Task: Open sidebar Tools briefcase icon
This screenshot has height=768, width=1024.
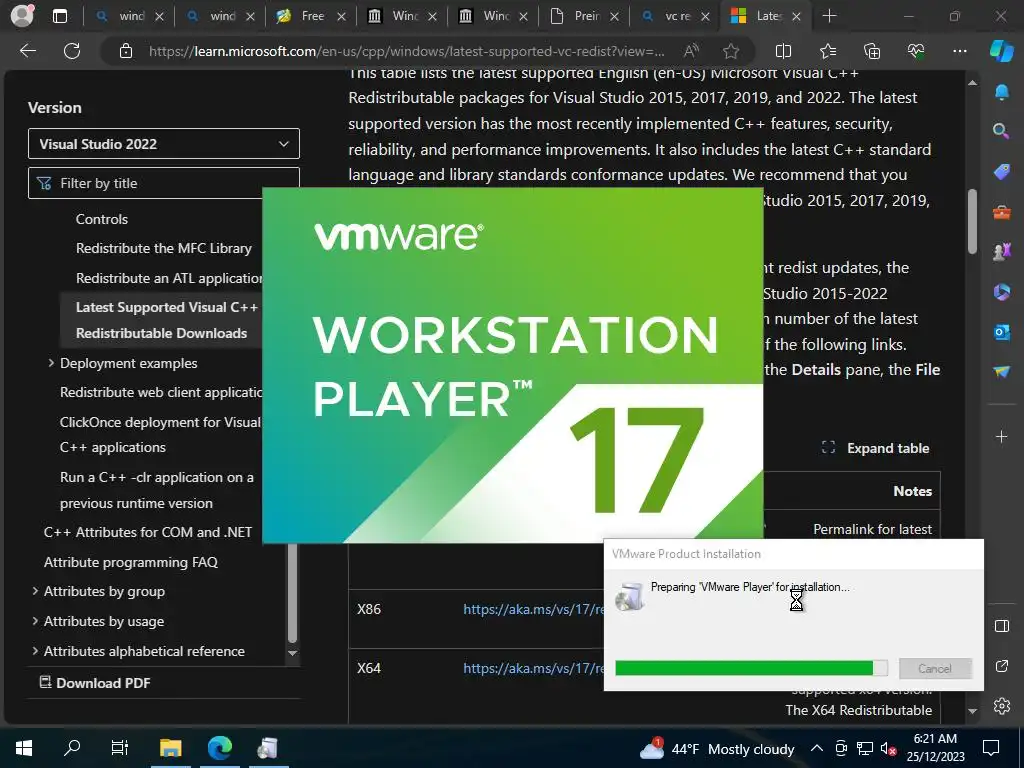Action: [x=1001, y=212]
